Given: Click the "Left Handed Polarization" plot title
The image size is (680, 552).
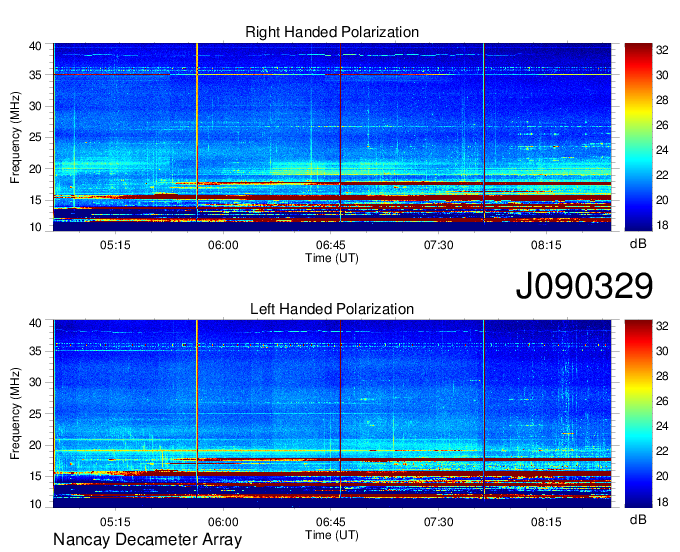Looking at the screenshot, I should tap(332, 309).
